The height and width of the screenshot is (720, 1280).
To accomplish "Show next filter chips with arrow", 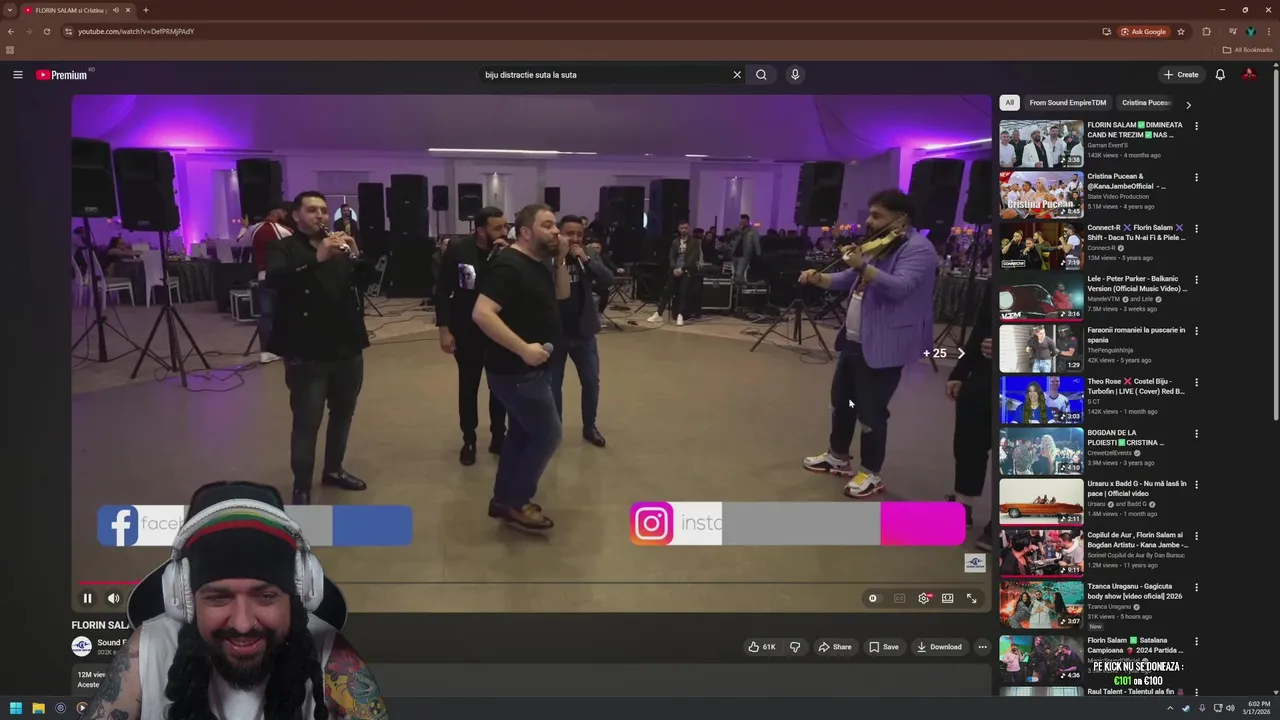I will tap(1188, 104).
